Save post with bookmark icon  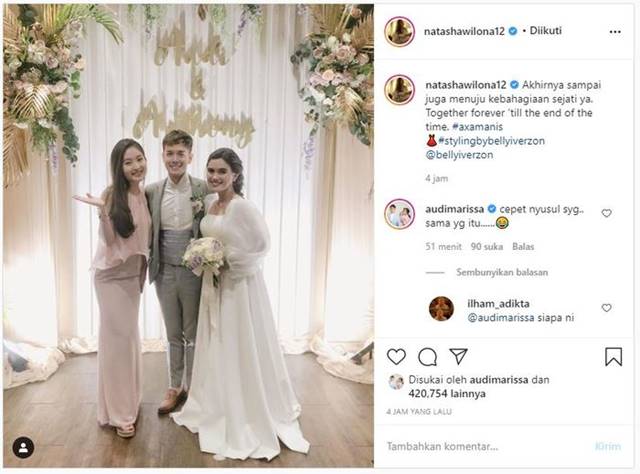coord(613,357)
